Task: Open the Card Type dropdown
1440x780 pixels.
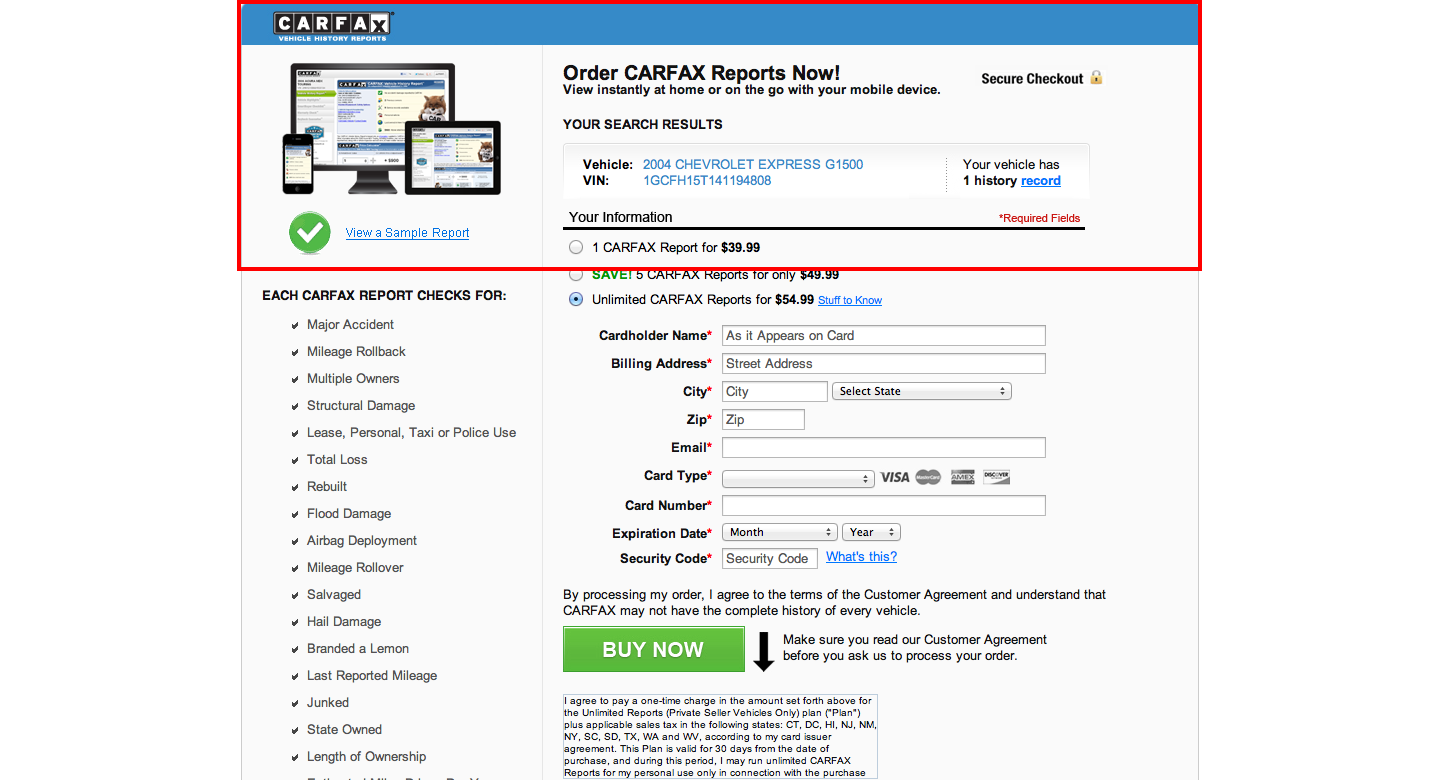Action: pos(798,479)
